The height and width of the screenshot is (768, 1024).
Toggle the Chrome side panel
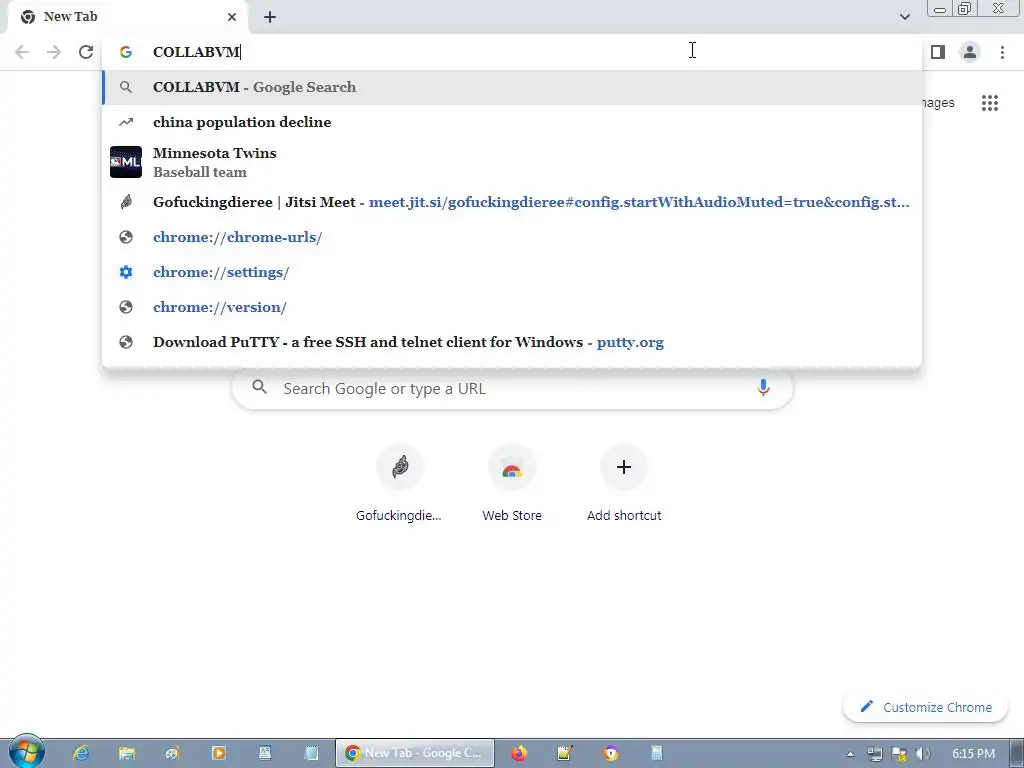click(938, 52)
